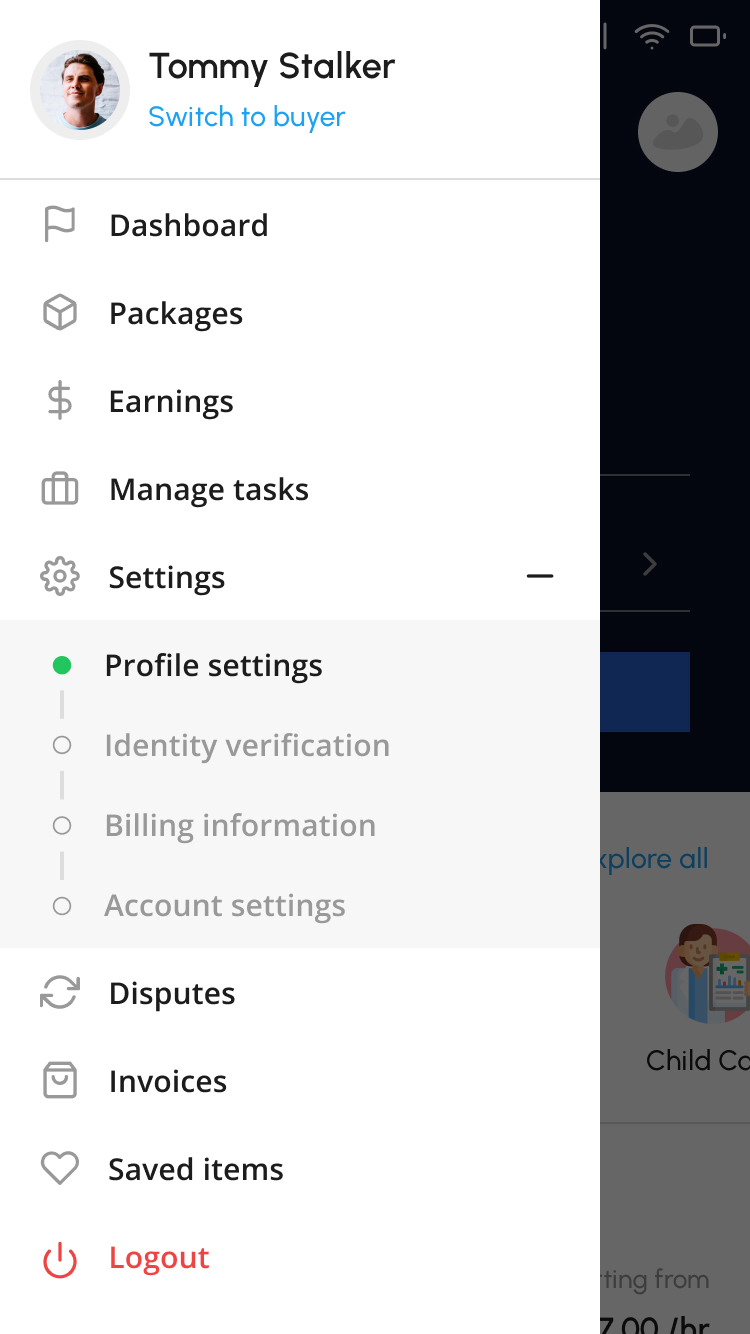Click the Switch to buyer link
This screenshot has height=1334, width=750.
[x=246, y=117]
